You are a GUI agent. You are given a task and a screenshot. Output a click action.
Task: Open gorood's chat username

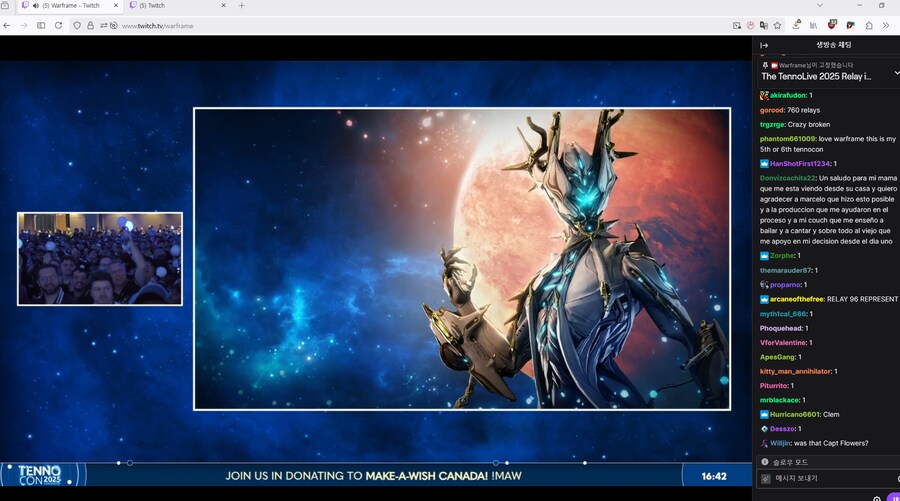(x=772, y=110)
